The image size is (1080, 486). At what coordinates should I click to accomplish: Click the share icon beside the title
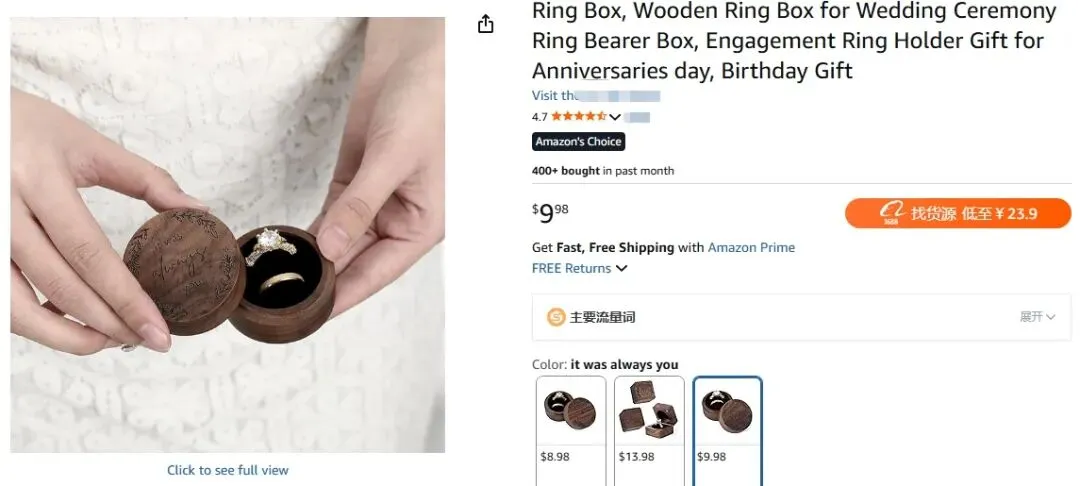[486, 24]
